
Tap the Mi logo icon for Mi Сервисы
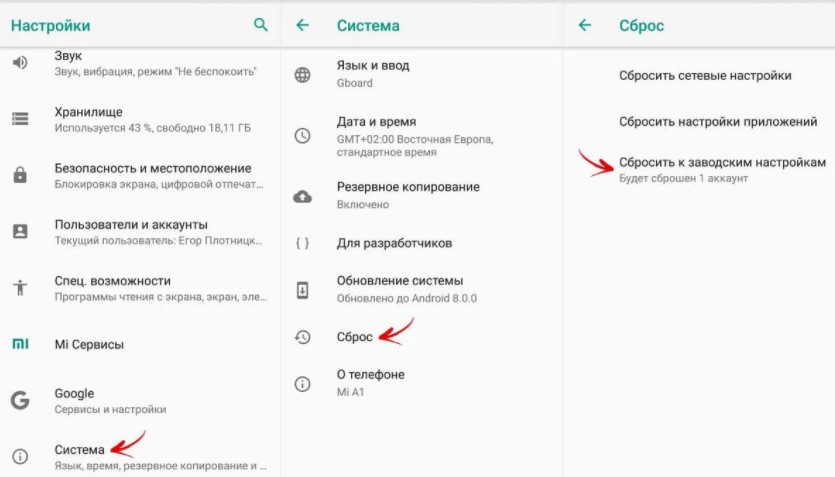[20, 344]
